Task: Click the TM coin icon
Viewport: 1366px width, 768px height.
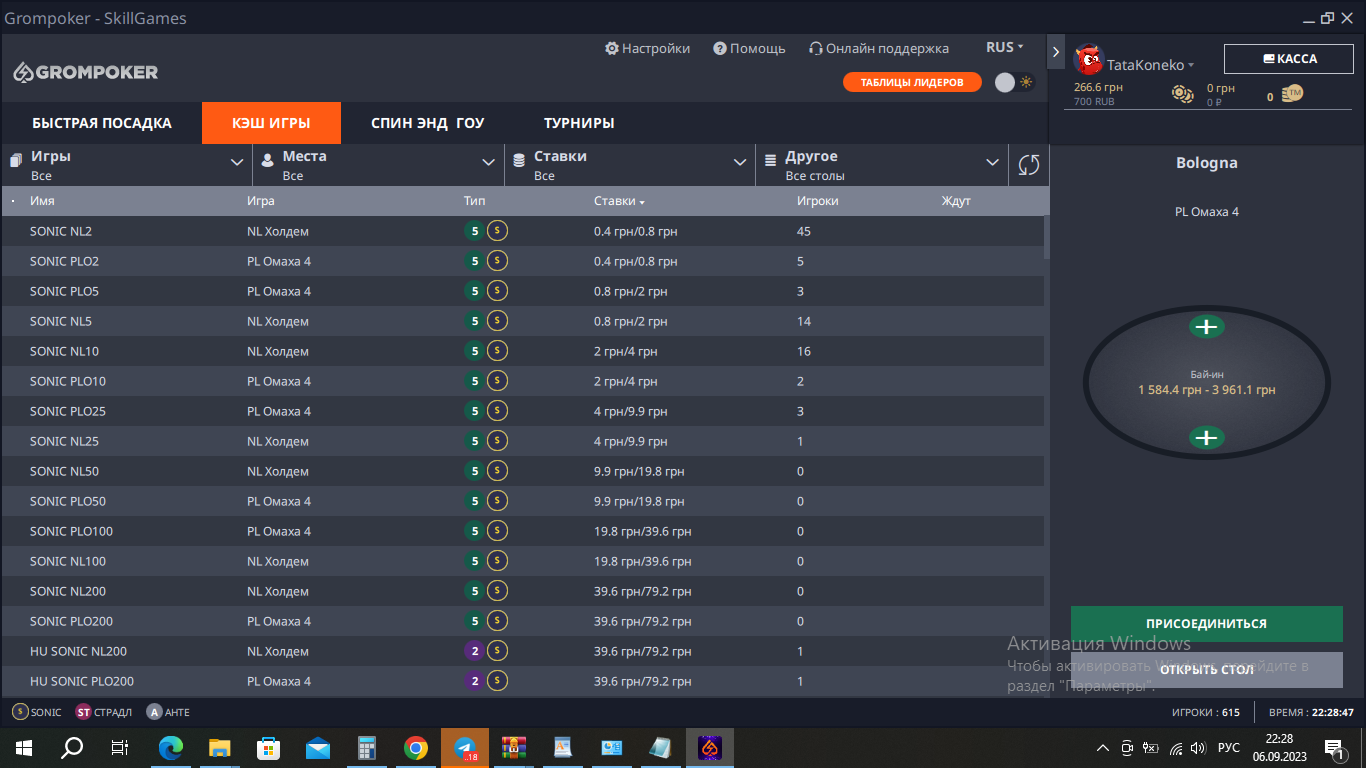Action: point(1292,94)
